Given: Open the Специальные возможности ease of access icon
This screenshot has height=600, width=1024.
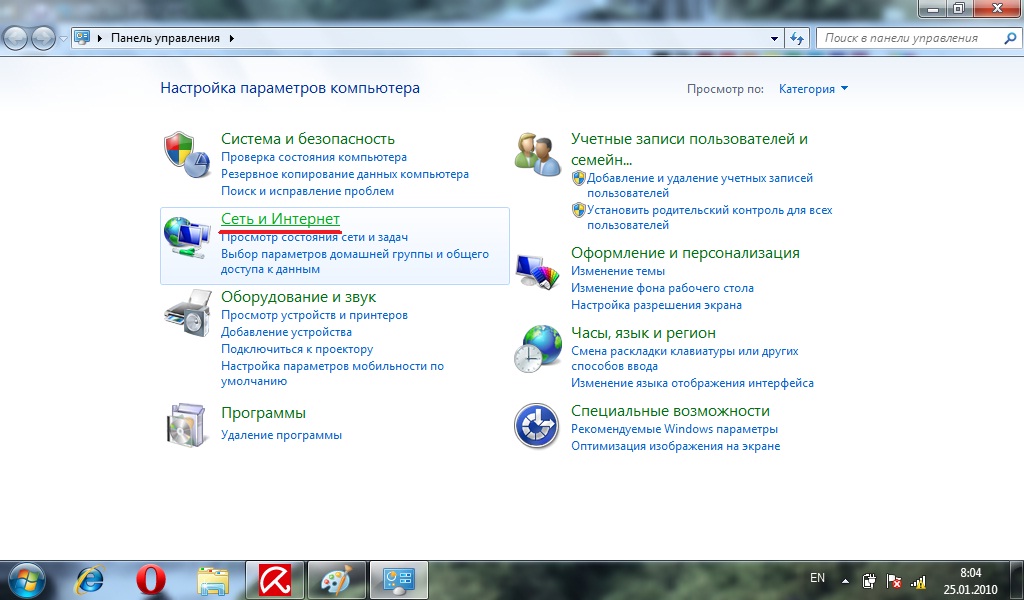Looking at the screenshot, I should [x=536, y=426].
